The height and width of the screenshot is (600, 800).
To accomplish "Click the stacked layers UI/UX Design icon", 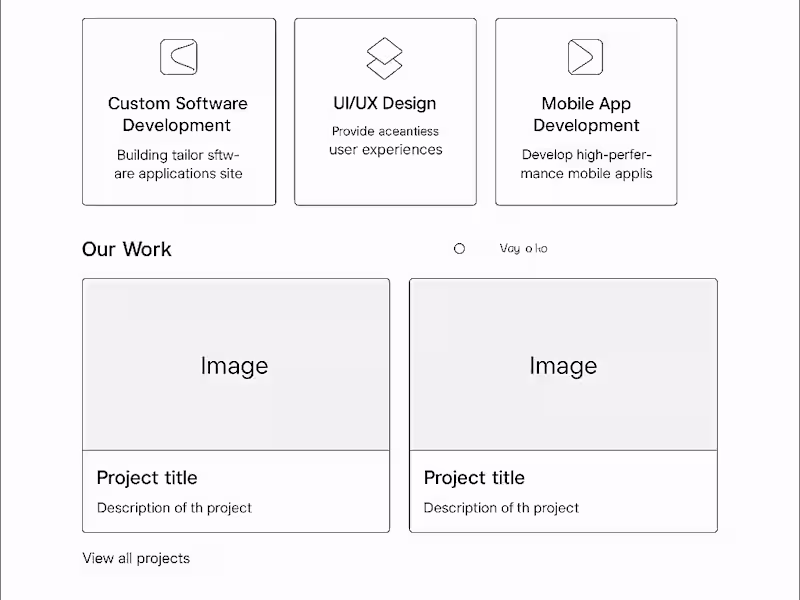I will [x=385, y=58].
